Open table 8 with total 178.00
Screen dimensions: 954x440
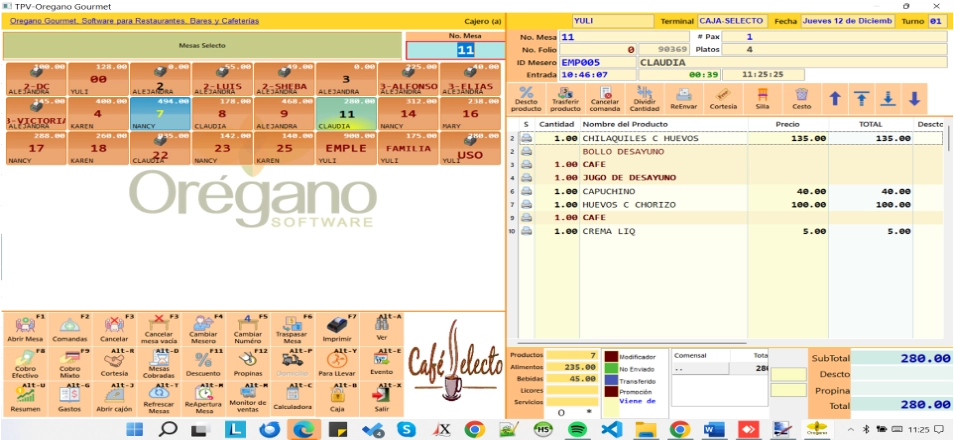coord(222,114)
